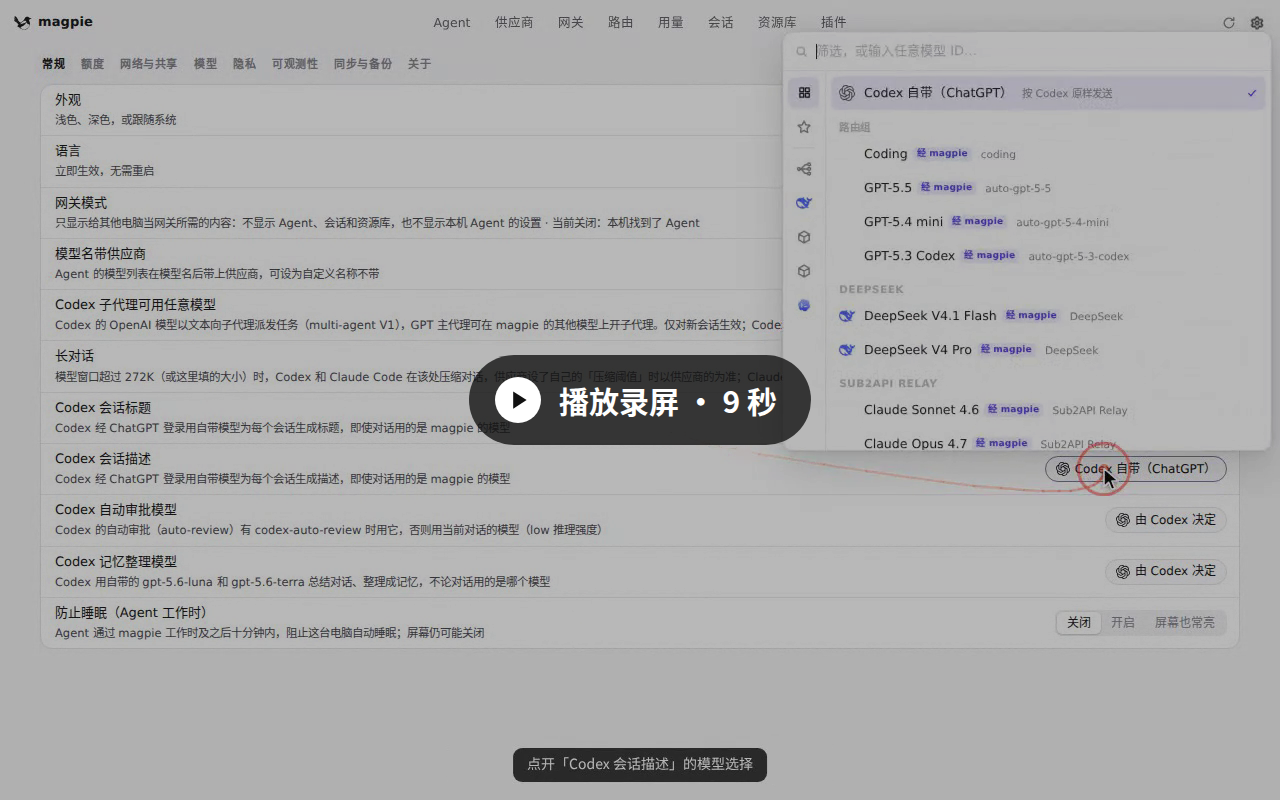The width and height of the screenshot is (1280, 800).
Task: Click the whale icon beside DeepSeek V4 Pro
Action: 847,350
